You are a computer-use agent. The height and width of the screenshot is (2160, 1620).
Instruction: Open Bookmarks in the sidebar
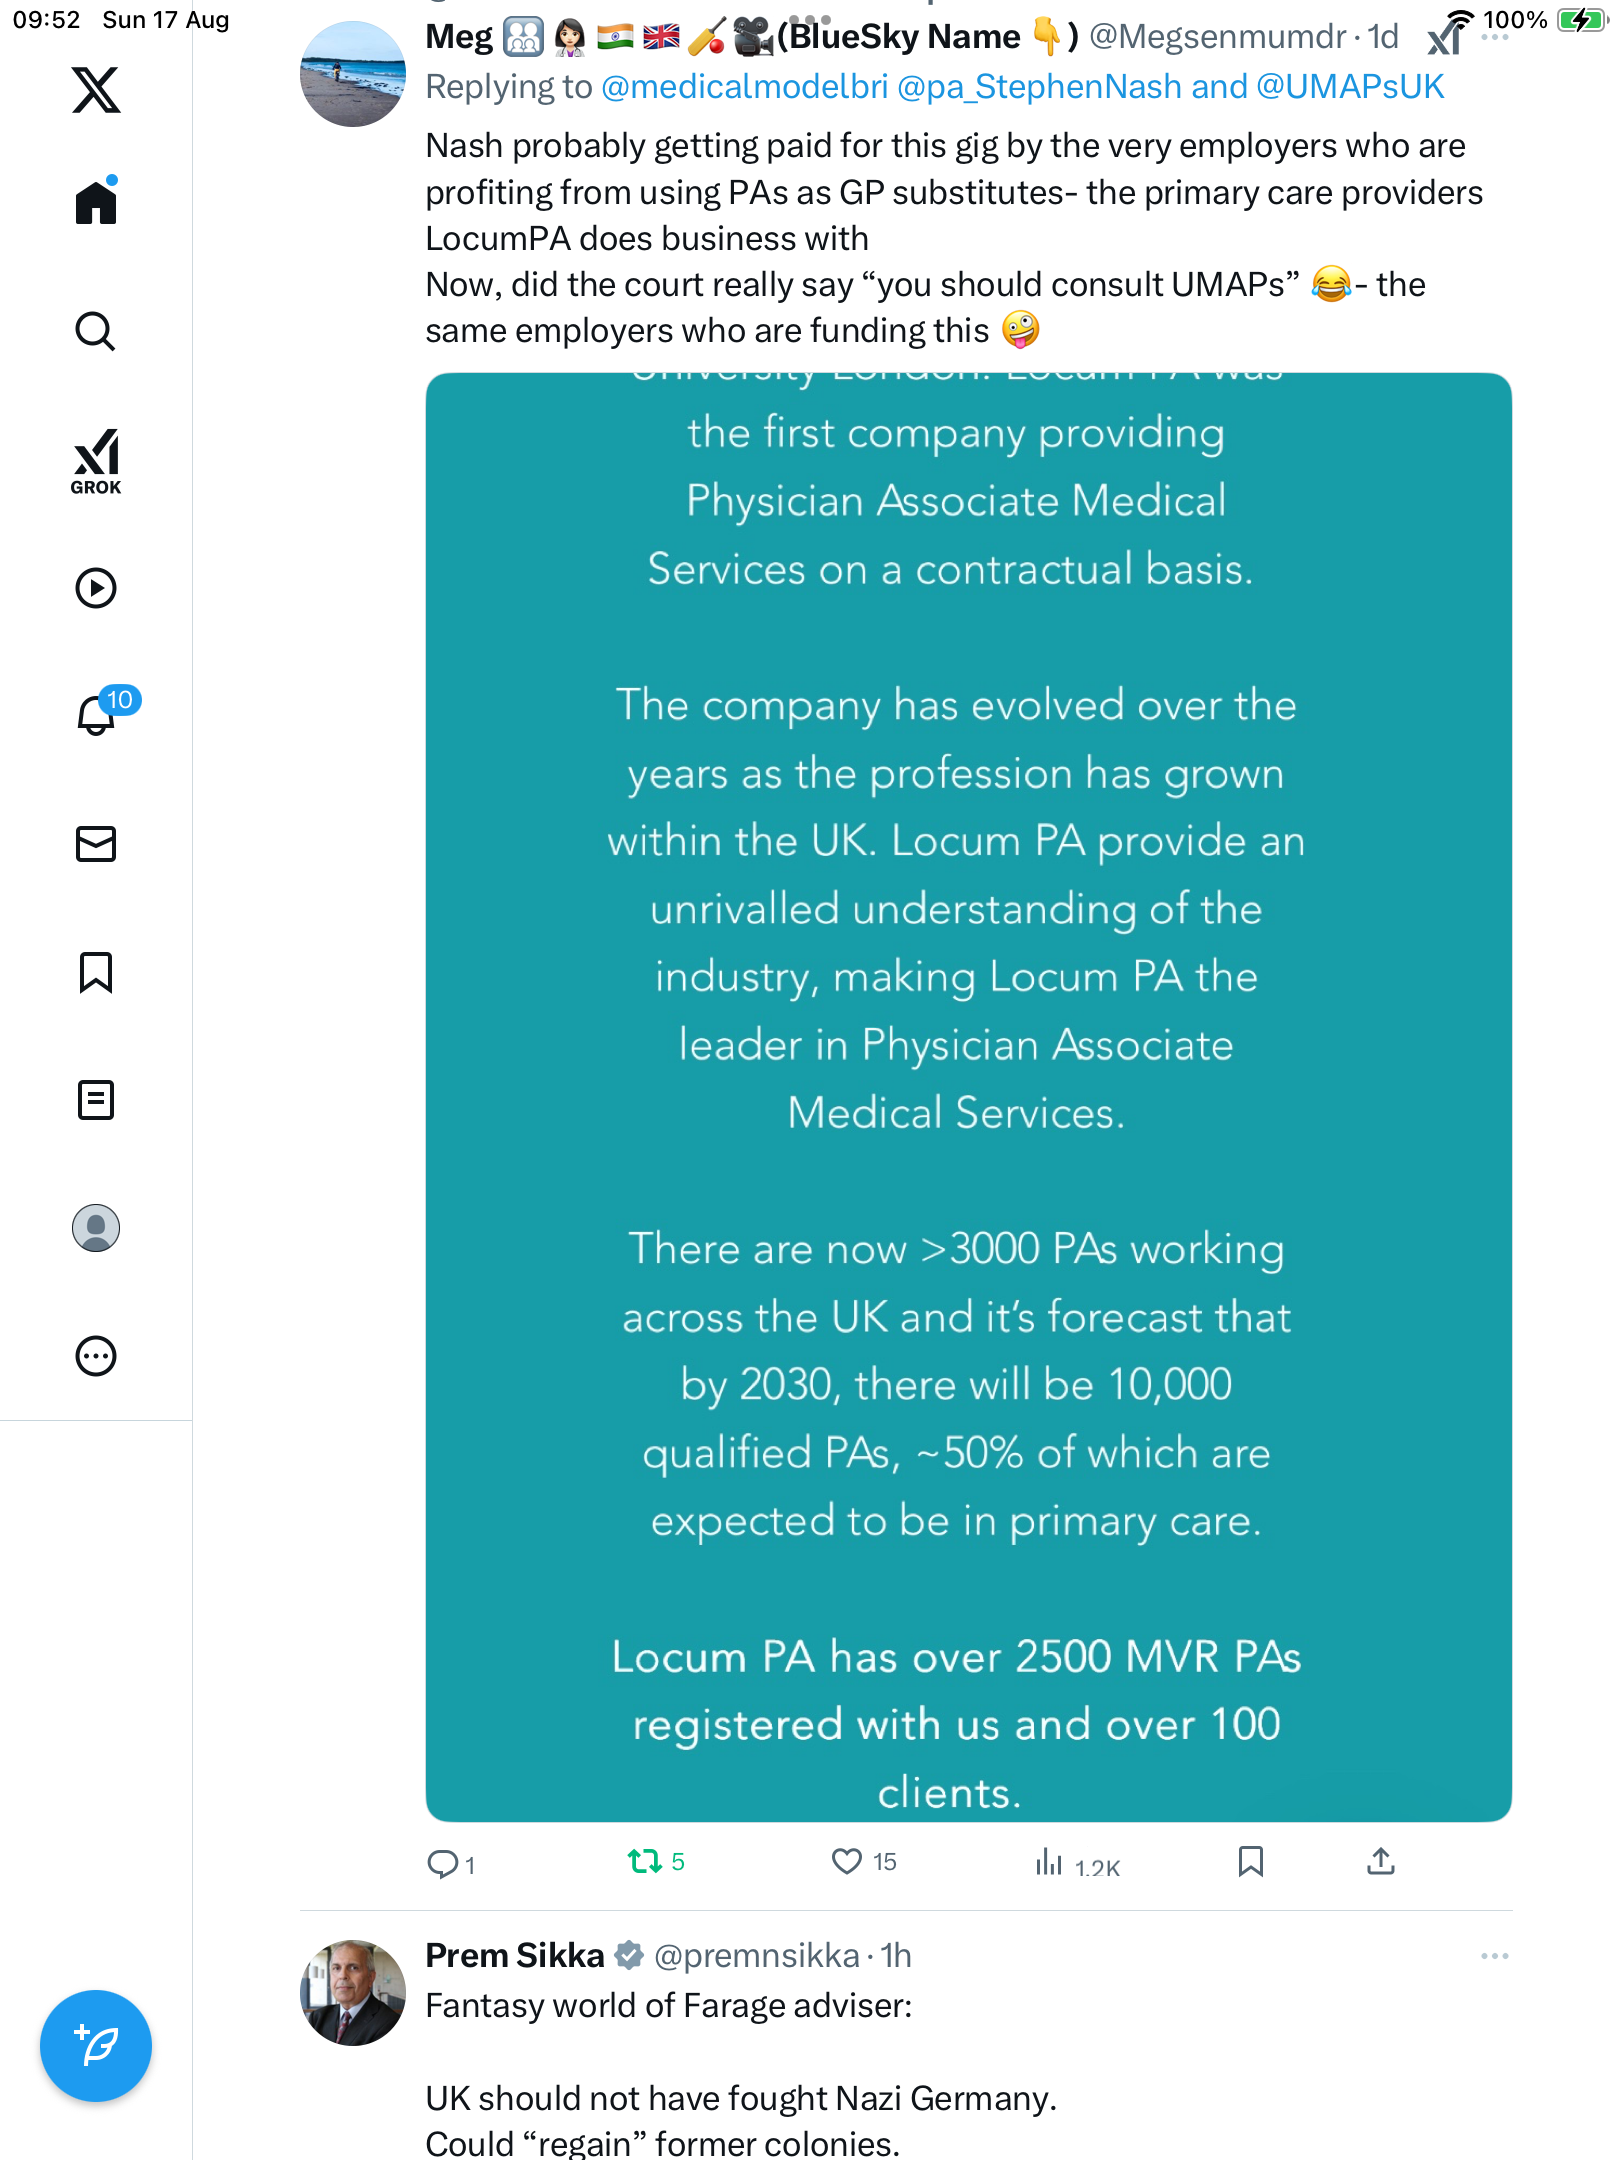[x=96, y=972]
